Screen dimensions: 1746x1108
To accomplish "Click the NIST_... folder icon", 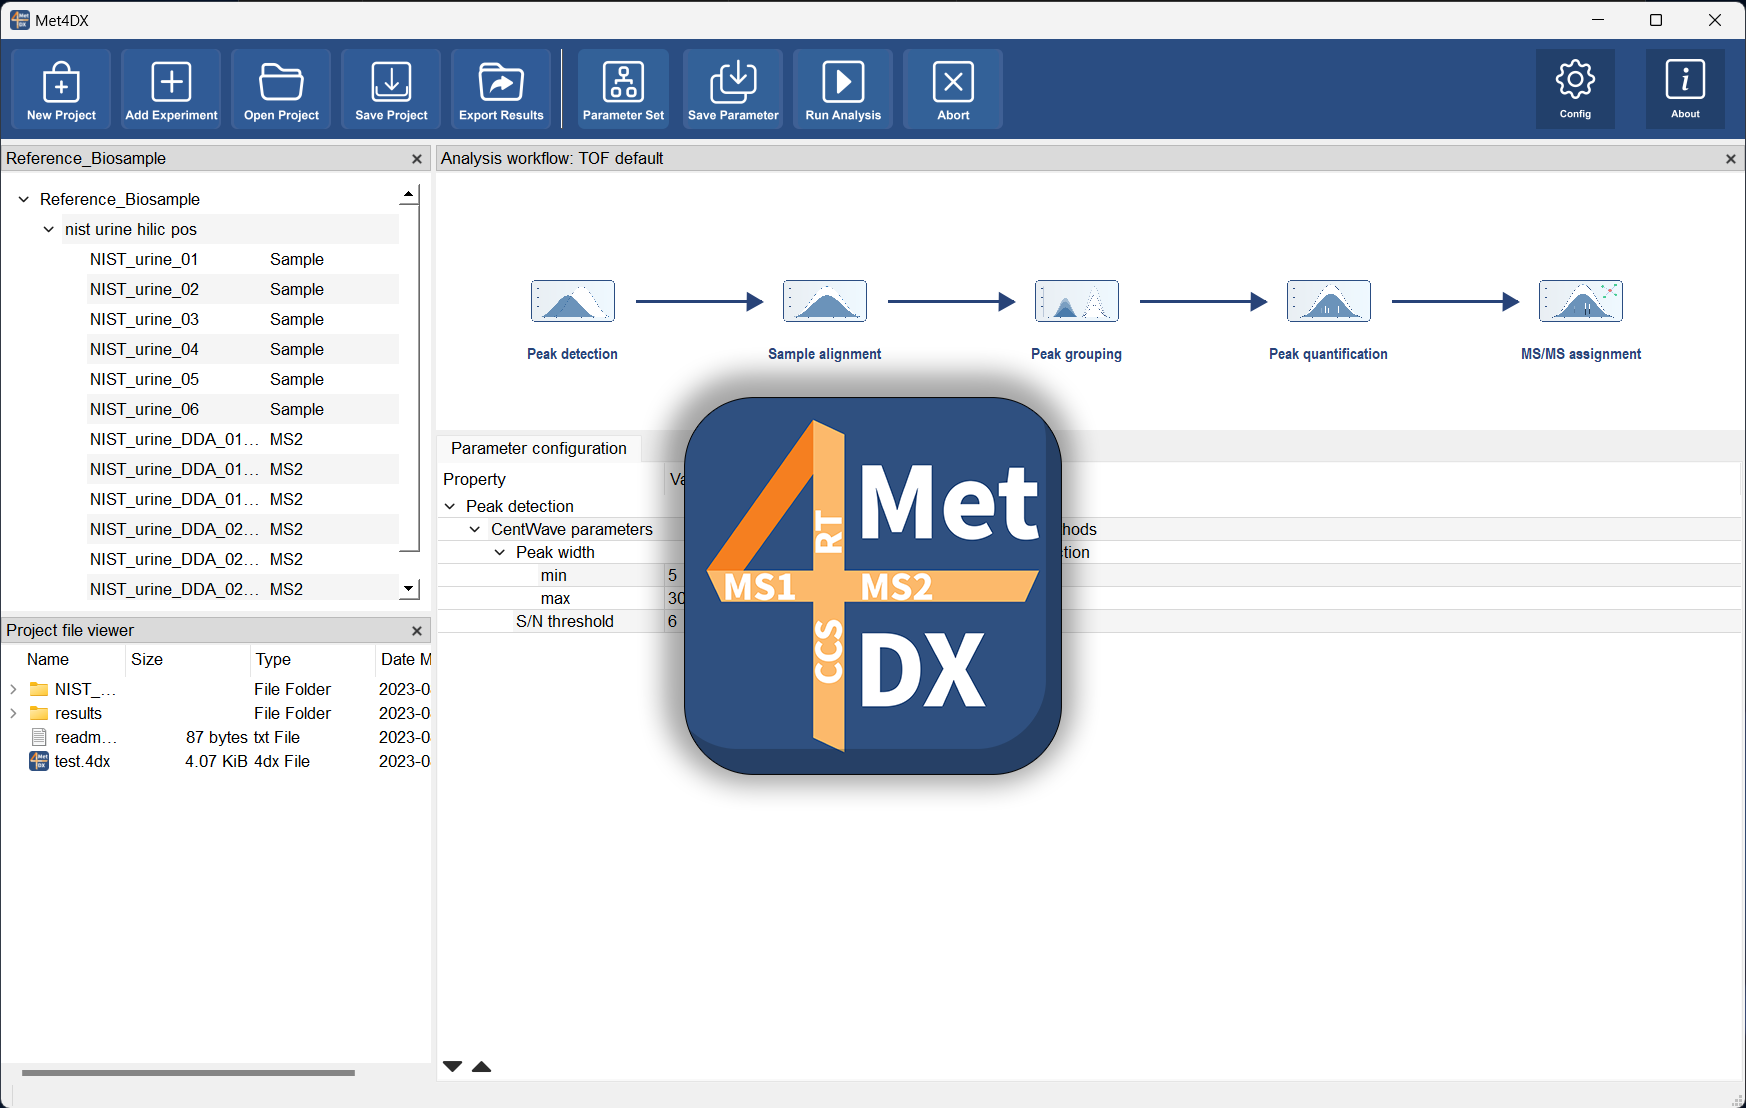I will 39,689.
